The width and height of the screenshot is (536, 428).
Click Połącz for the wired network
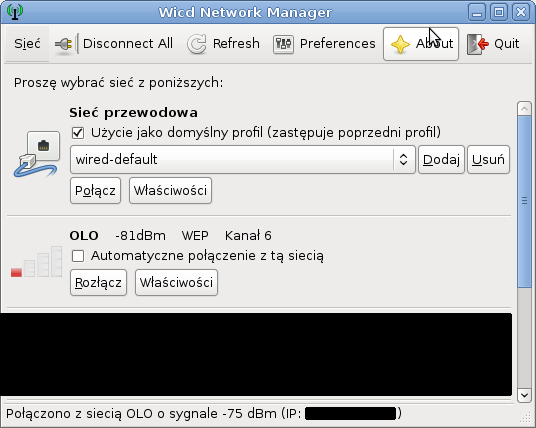tap(95, 190)
